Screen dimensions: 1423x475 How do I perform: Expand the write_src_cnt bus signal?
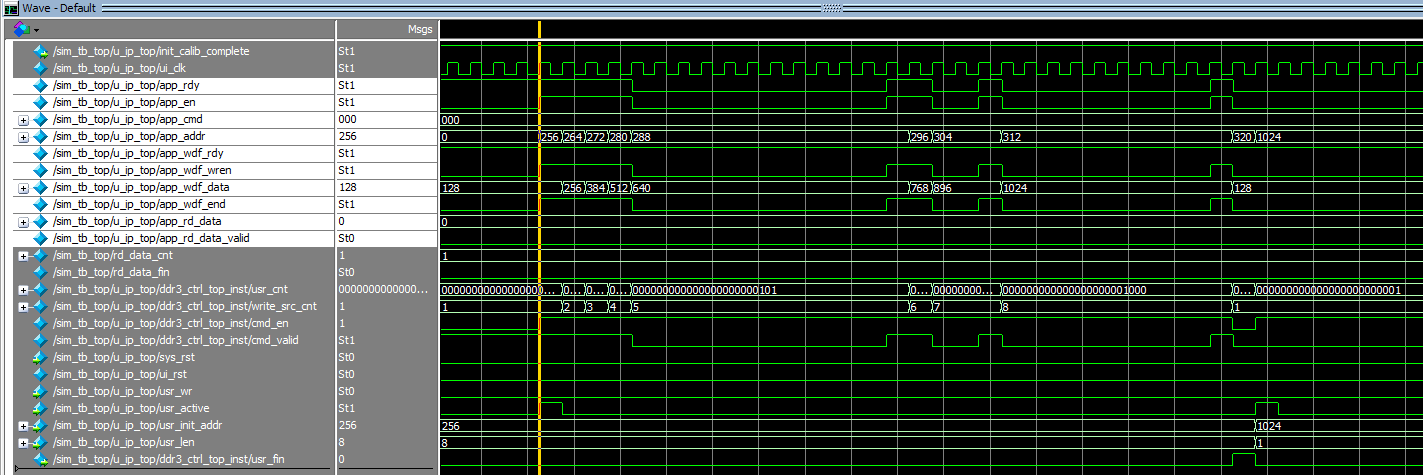(24, 307)
